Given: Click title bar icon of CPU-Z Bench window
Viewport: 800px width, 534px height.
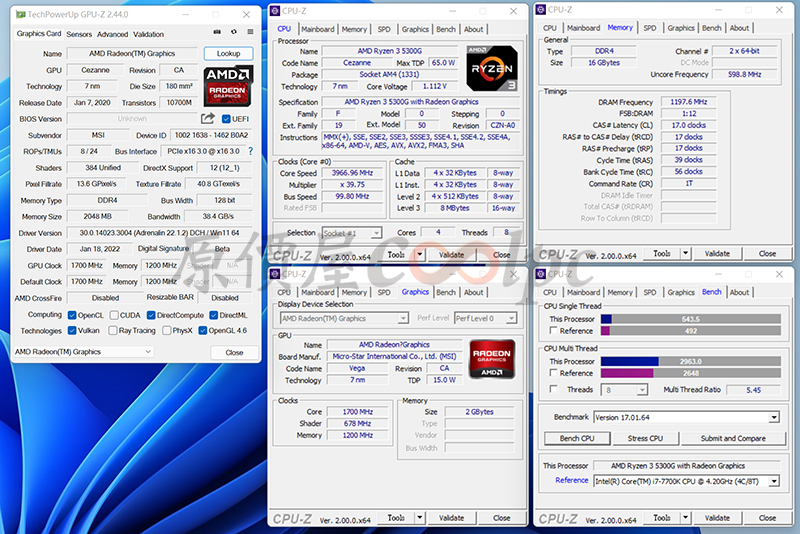Looking at the screenshot, I should 541,274.
